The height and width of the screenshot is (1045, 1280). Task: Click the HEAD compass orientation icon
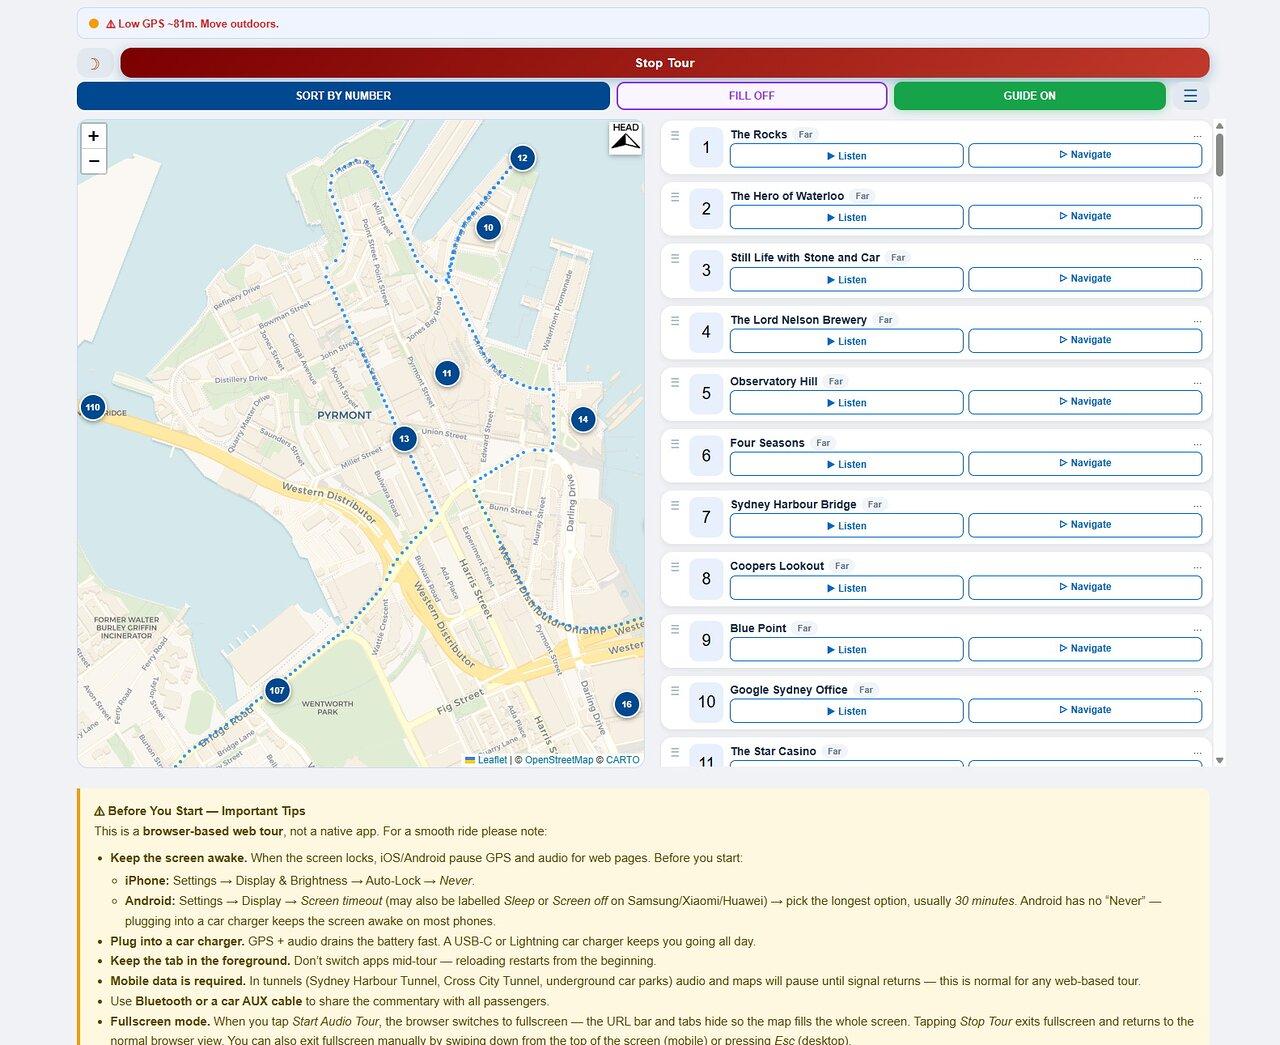[x=626, y=138]
